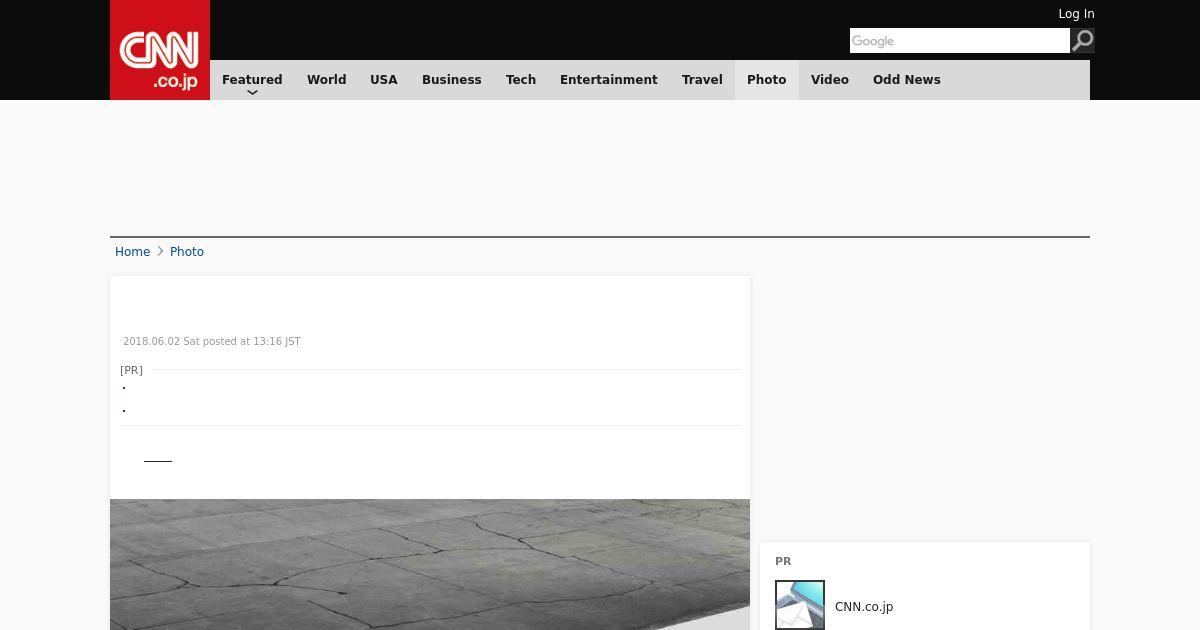Go to Odd News section
The width and height of the screenshot is (1200, 630).
[x=907, y=80]
